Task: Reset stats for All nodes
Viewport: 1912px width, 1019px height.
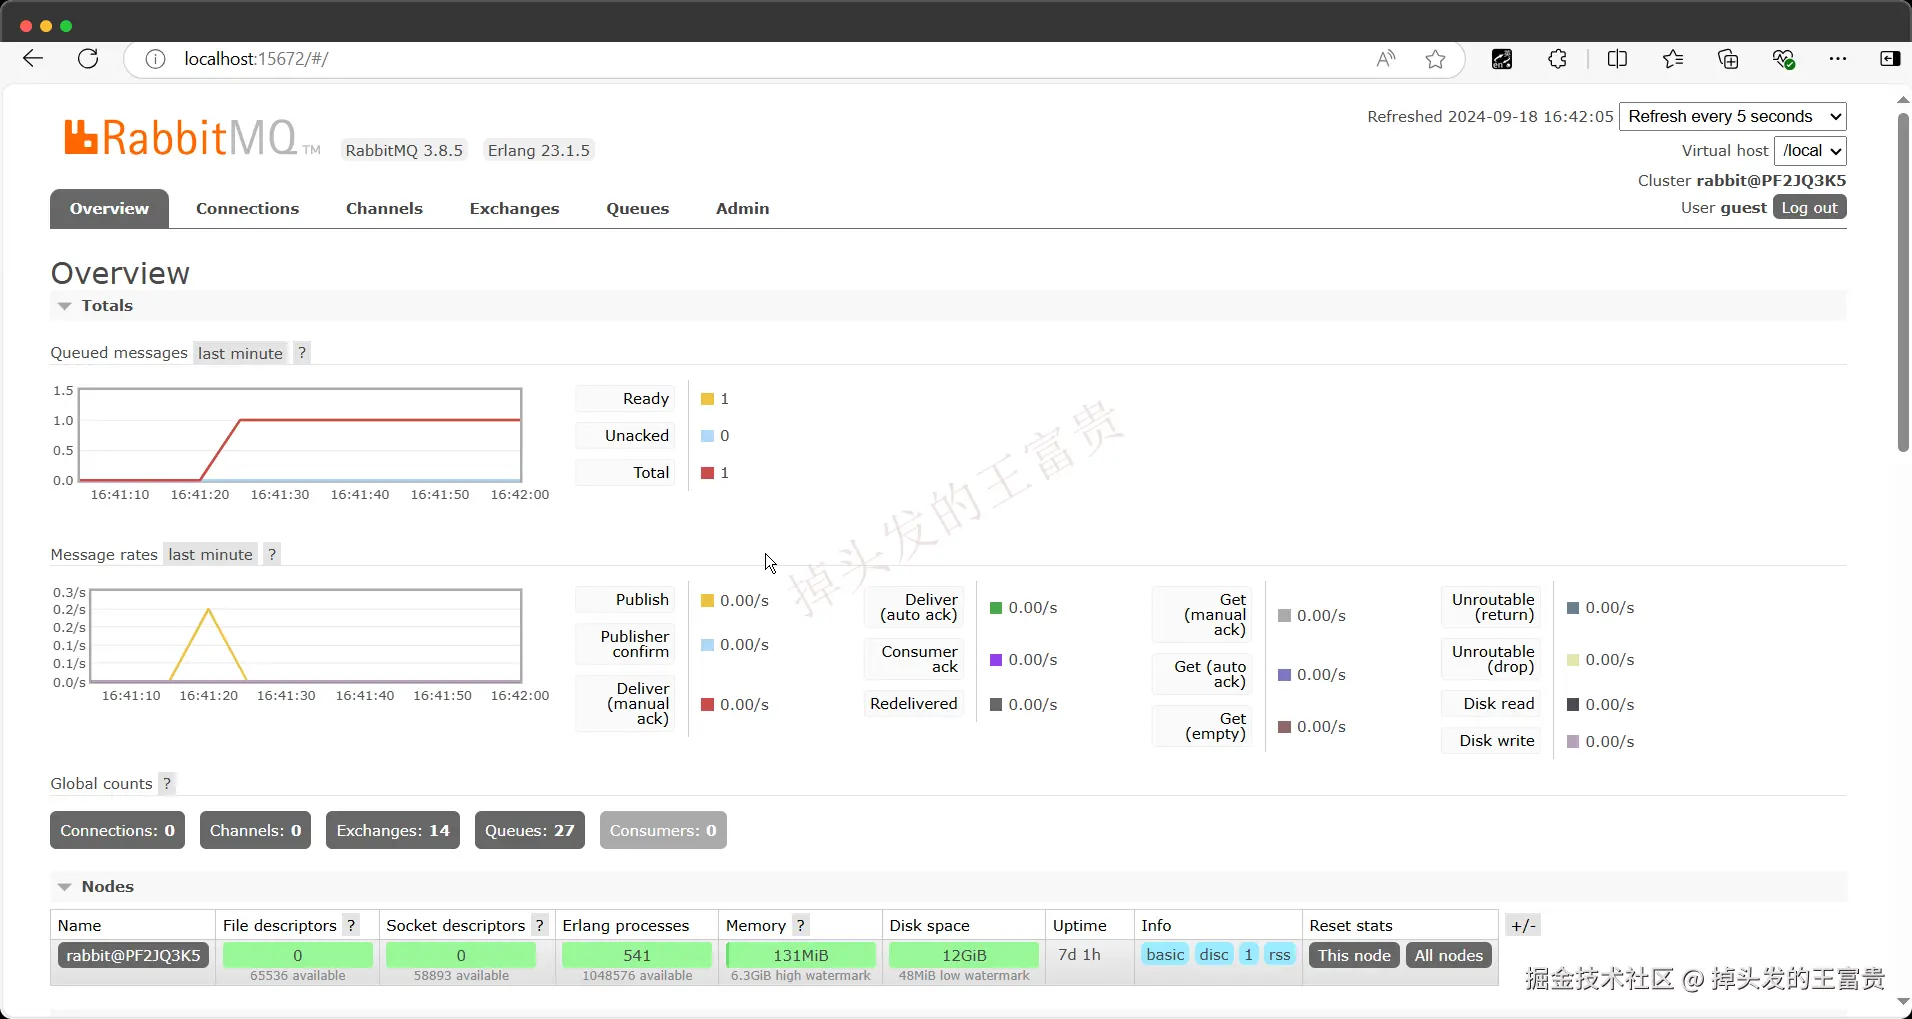Action: 1448,955
